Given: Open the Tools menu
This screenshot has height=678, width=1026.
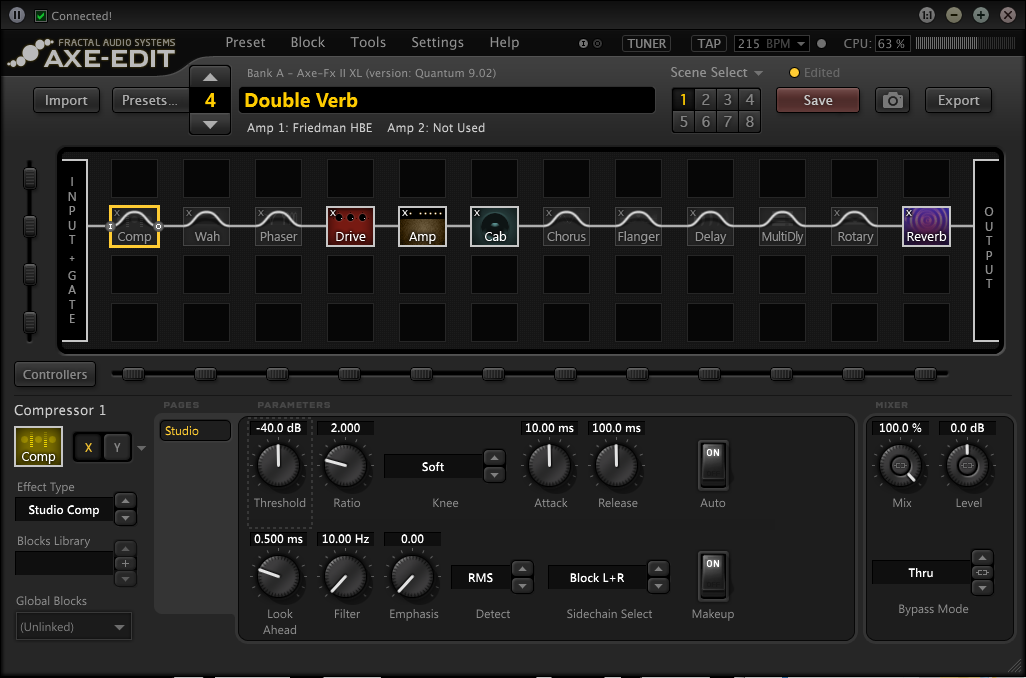Looking at the screenshot, I should pos(368,43).
